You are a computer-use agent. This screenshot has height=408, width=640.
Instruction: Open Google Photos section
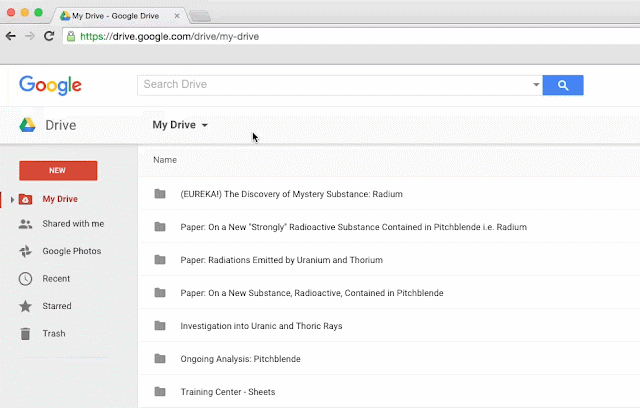coord(72,251)
